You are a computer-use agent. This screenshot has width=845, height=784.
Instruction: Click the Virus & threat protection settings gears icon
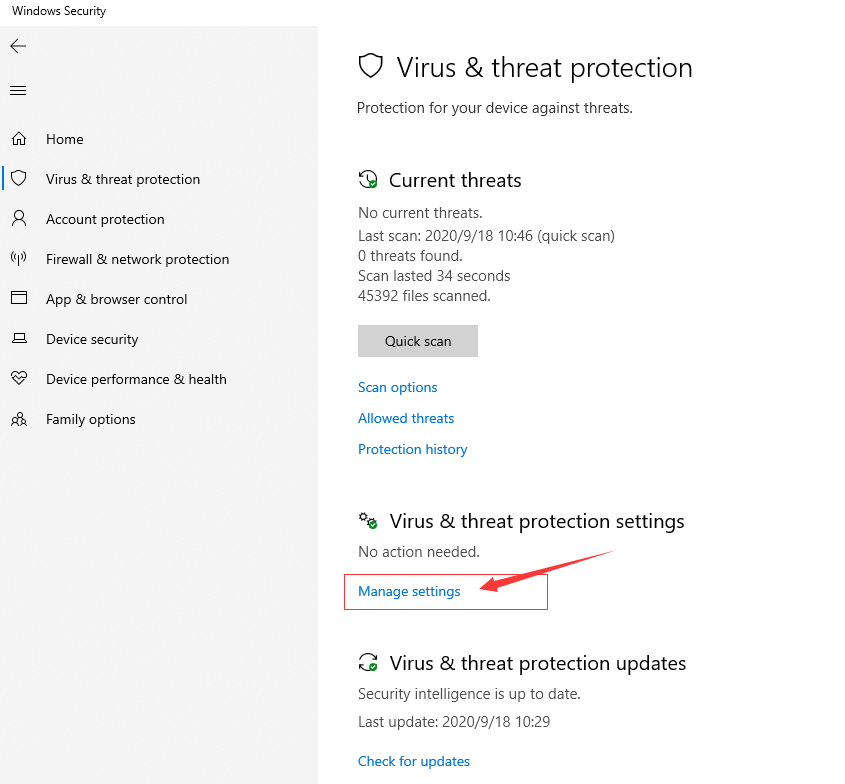(368, 520)
